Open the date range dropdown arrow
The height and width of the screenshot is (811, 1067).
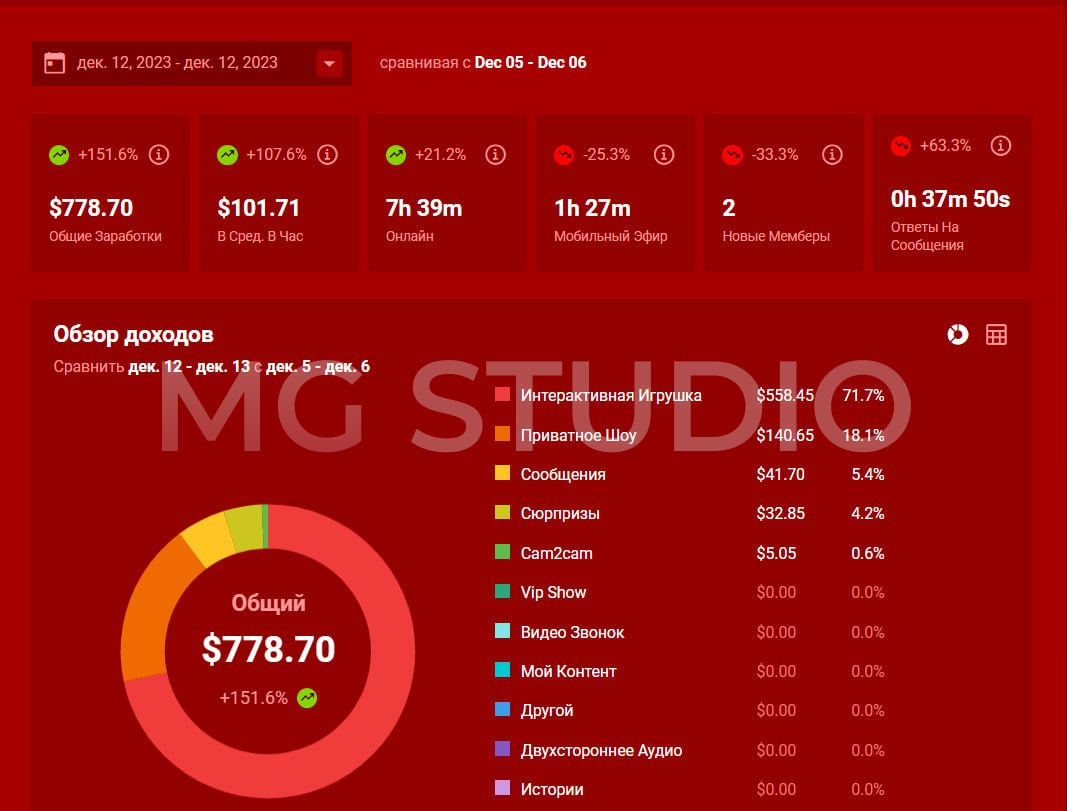click(329, 64)
